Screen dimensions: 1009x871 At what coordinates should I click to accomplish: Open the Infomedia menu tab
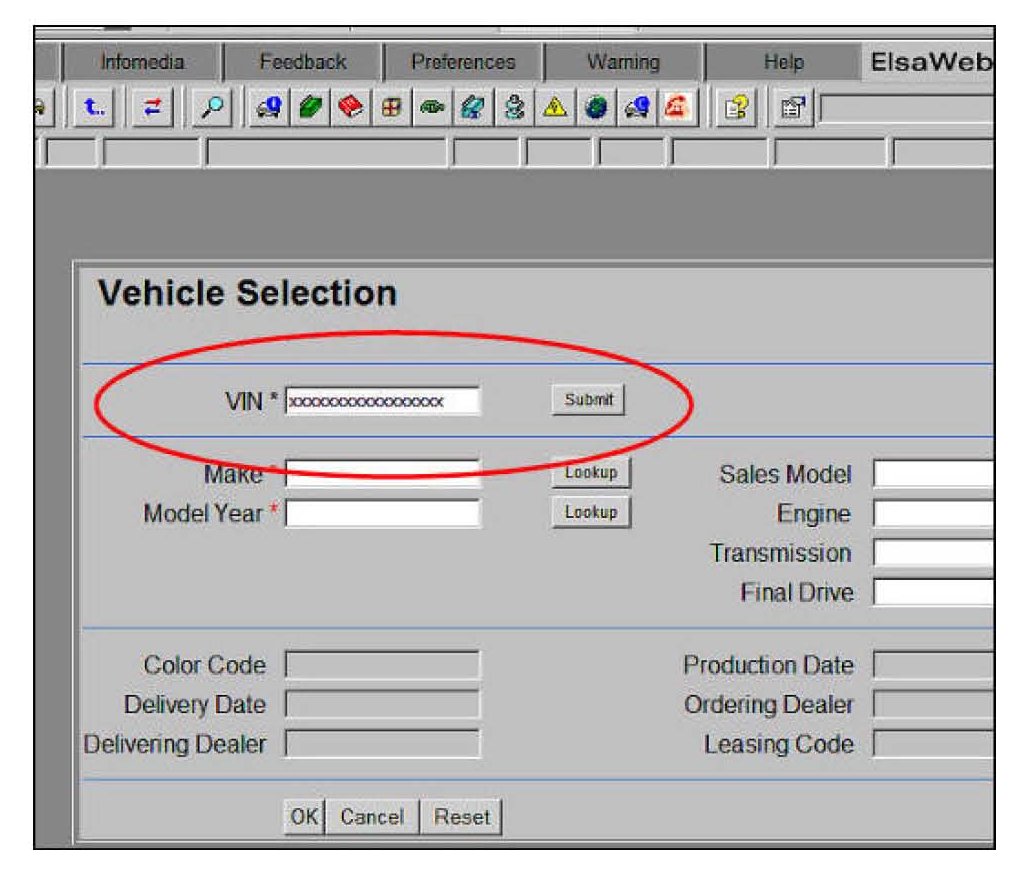[142, 62]
